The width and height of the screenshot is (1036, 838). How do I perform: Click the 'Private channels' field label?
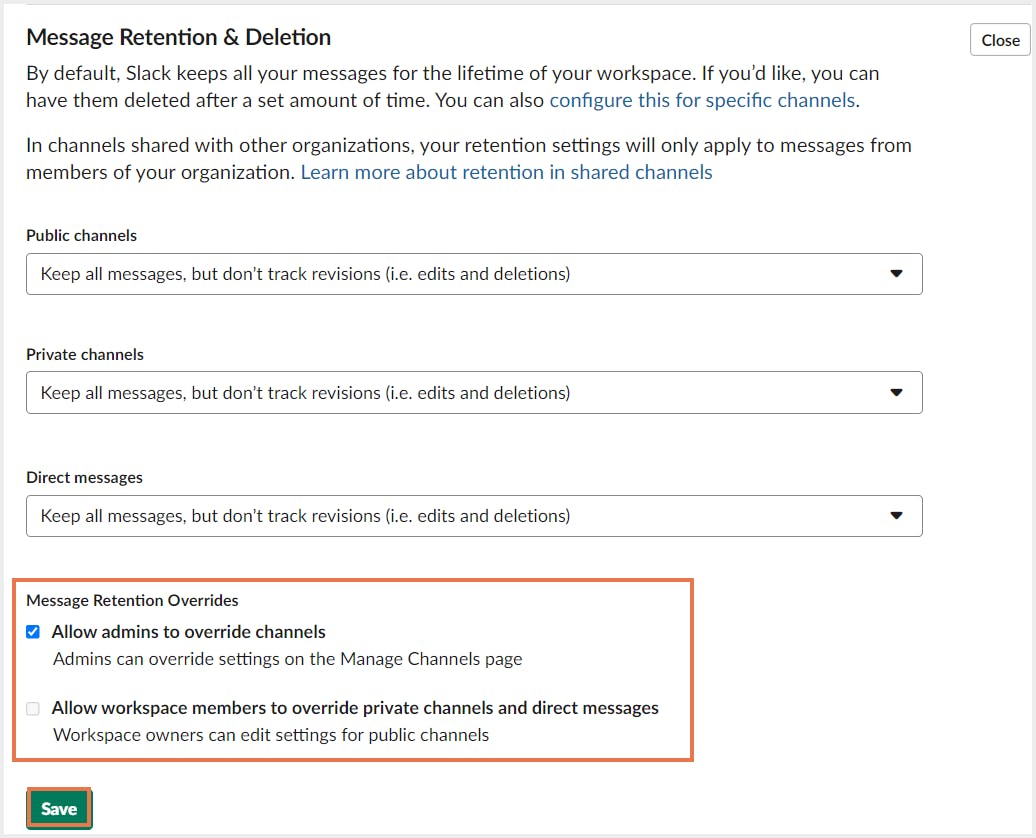pyautogui.click(x=85, y=355)
